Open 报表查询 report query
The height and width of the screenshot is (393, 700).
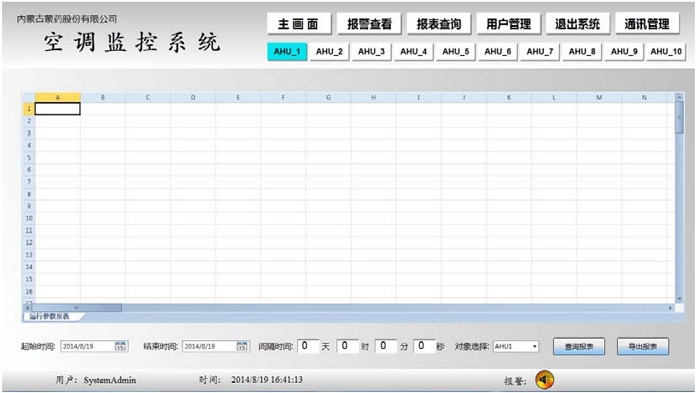[x=439, y=24]
